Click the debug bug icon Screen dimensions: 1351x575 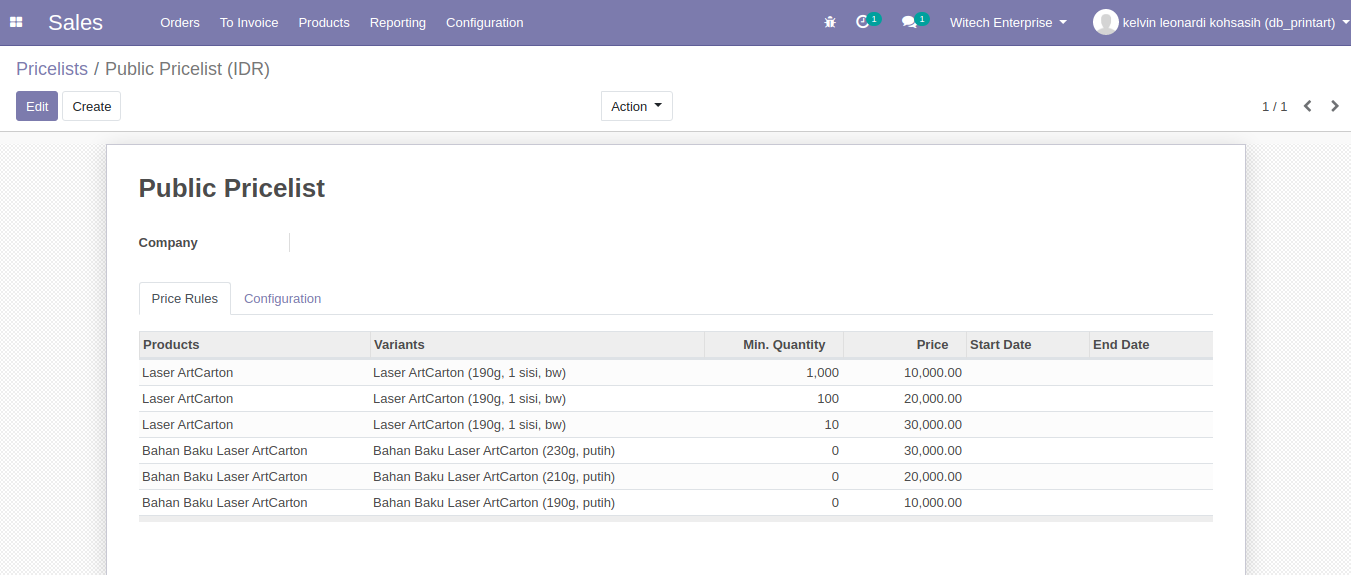[x=830, y=22]
